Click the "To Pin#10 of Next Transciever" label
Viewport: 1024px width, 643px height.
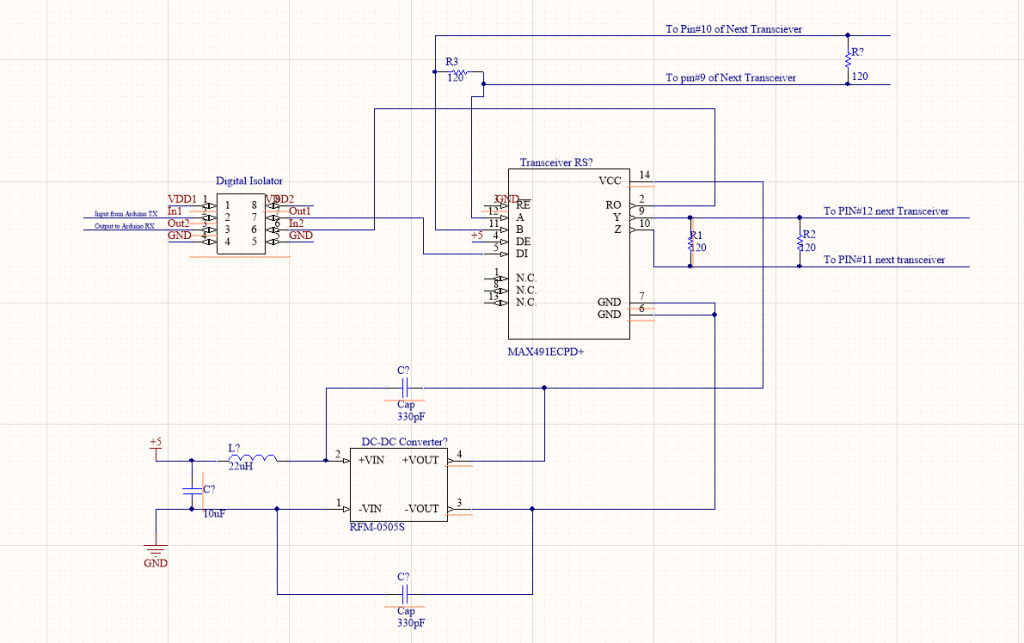[733, 30]
